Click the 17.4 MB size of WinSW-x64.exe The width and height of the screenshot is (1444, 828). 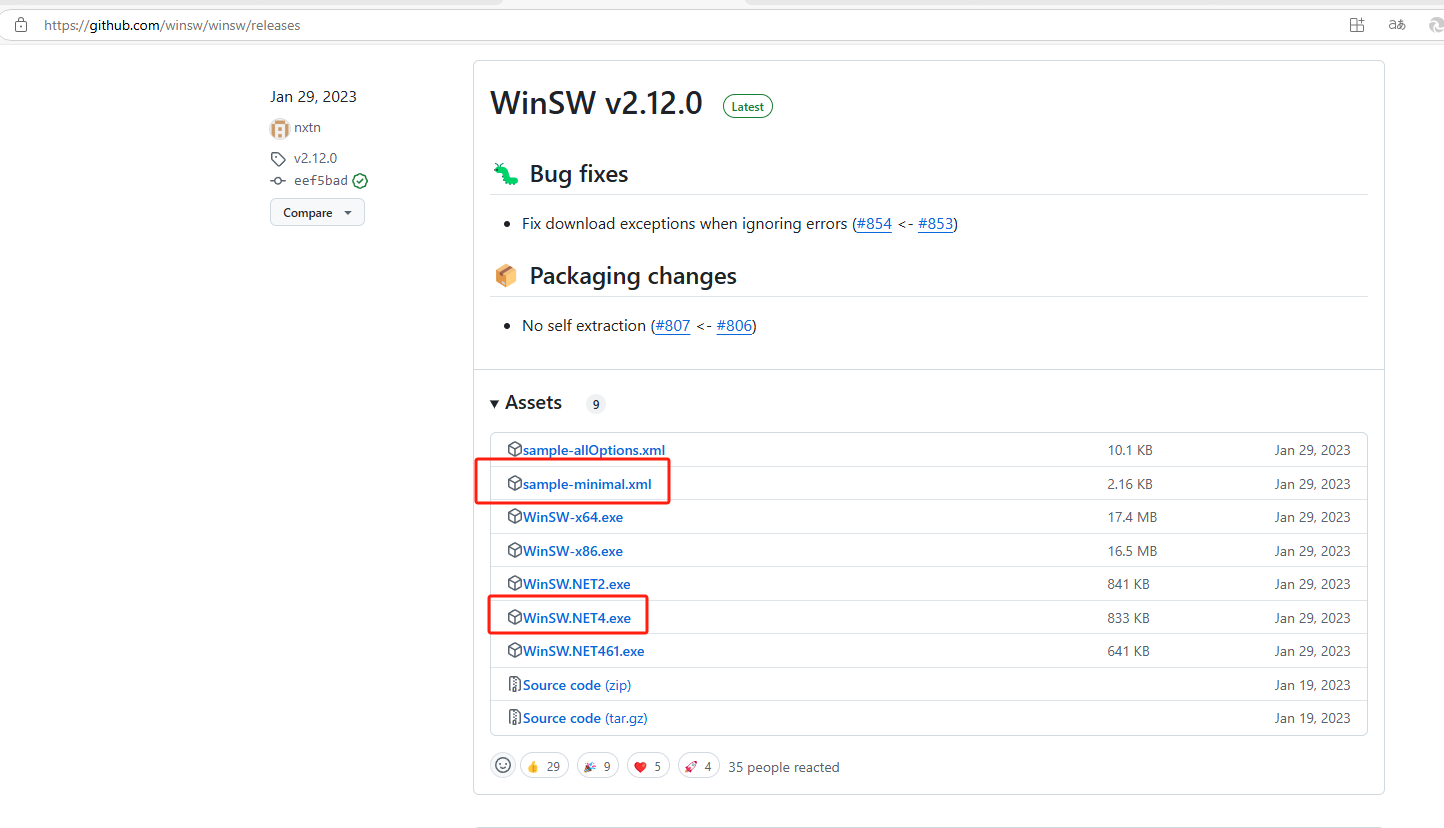[x=1132, y=518]
